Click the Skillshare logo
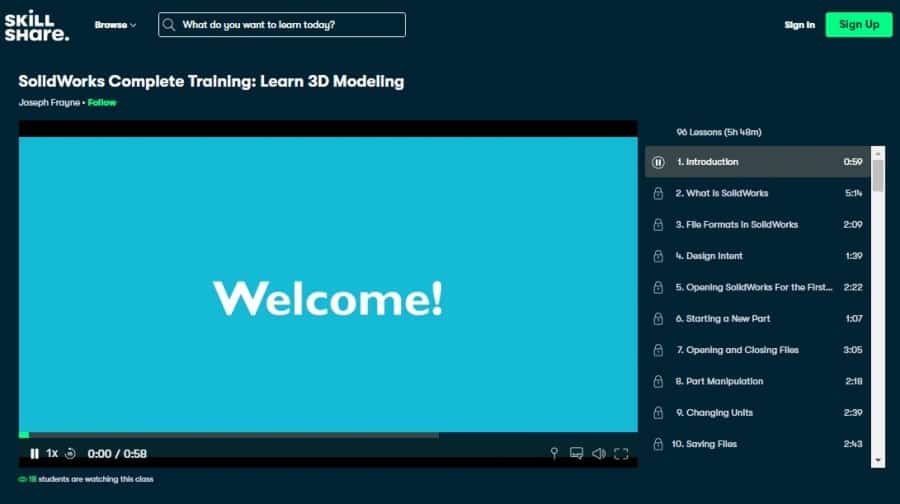 point(37,25)
